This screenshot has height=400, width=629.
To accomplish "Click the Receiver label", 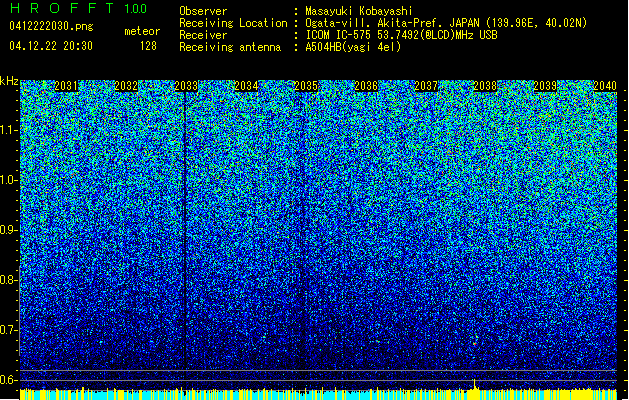I will [x=203, y=35].
